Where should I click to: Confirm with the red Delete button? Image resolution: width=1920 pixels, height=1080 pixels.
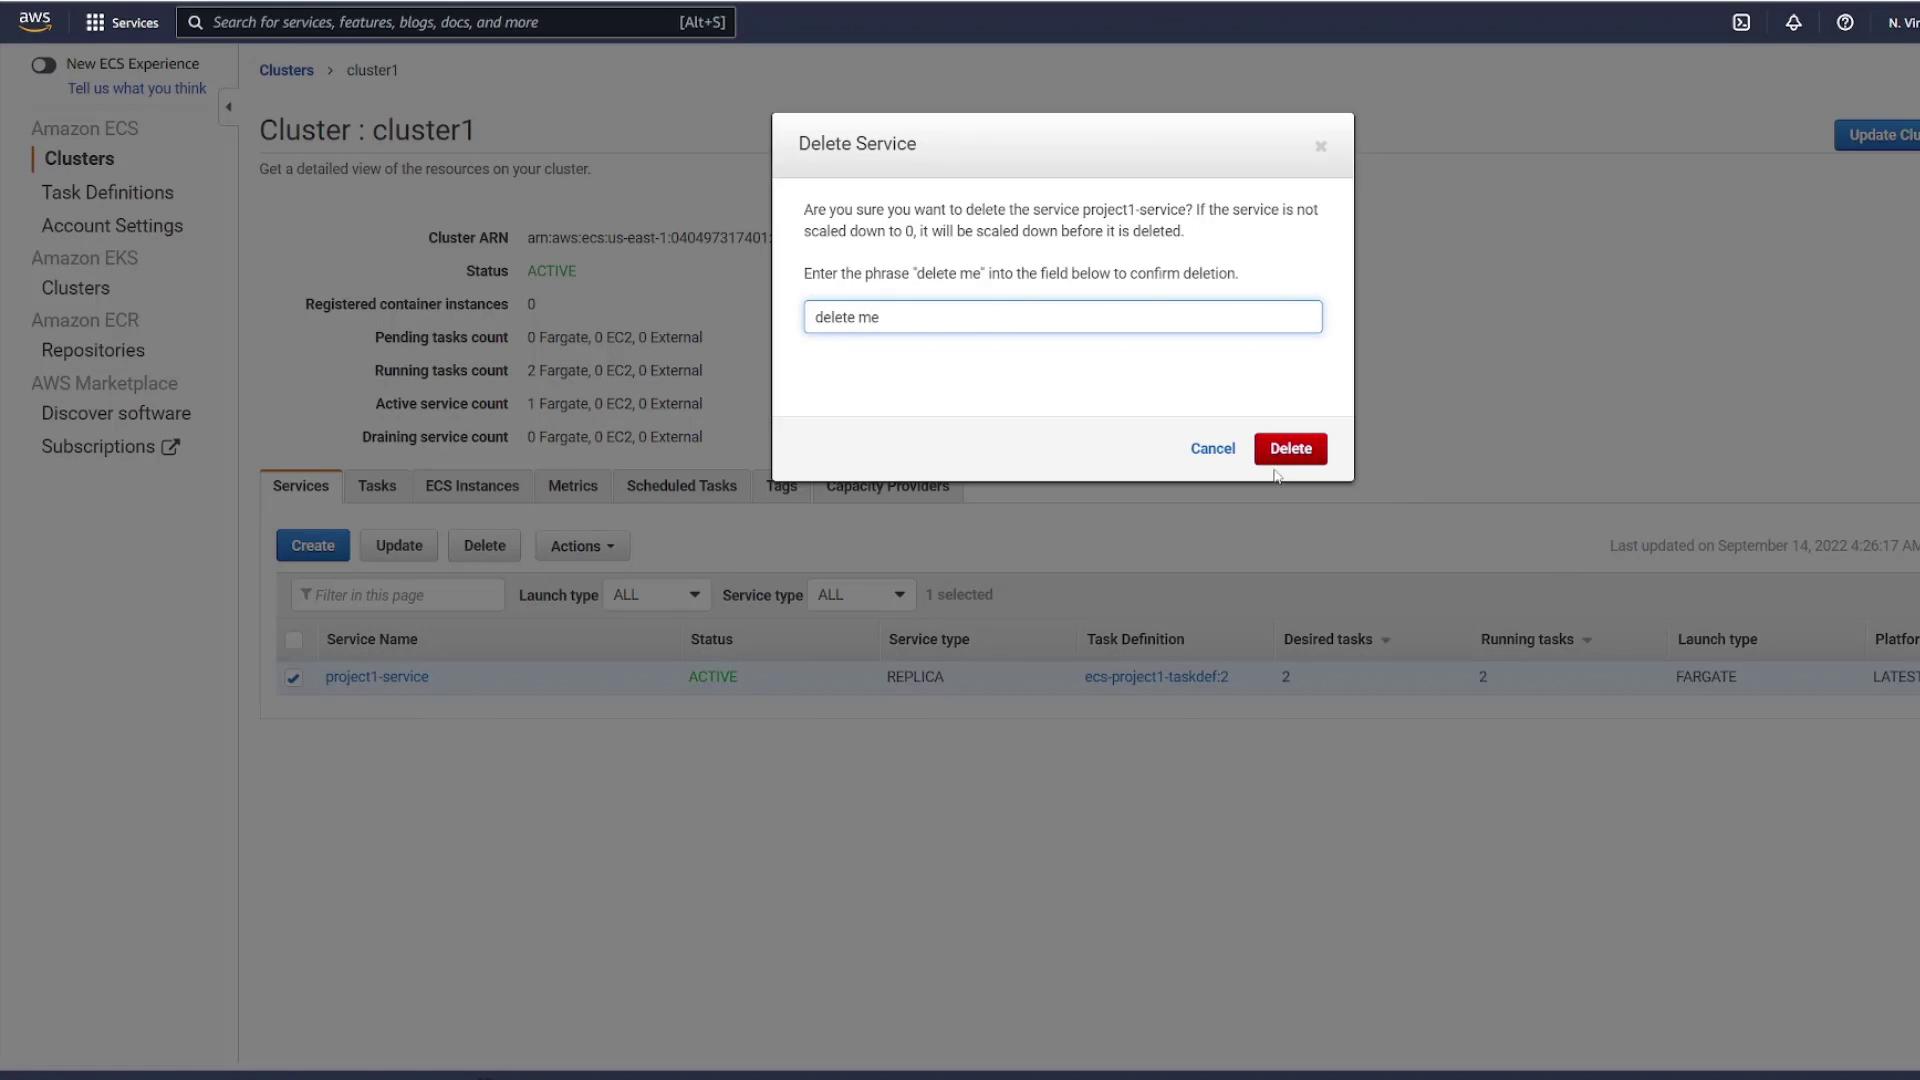tap(1290, 449)
